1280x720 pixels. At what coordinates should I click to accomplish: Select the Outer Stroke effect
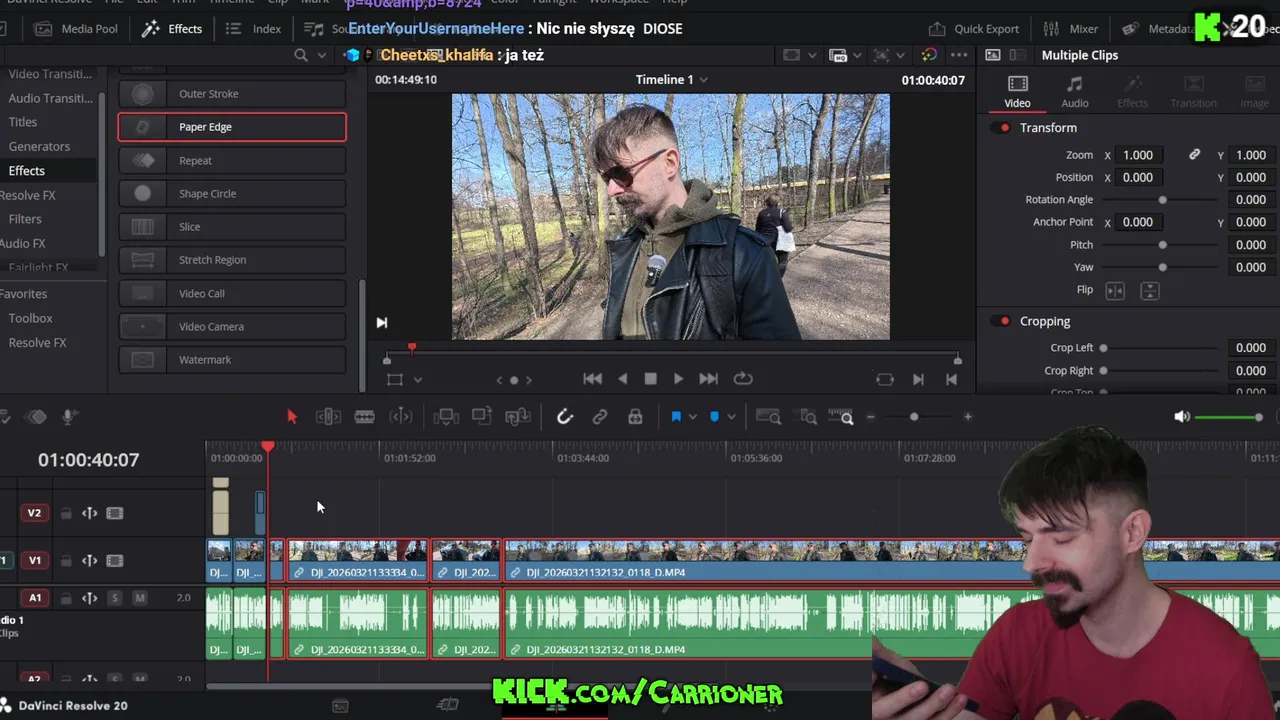click(232, 94)
